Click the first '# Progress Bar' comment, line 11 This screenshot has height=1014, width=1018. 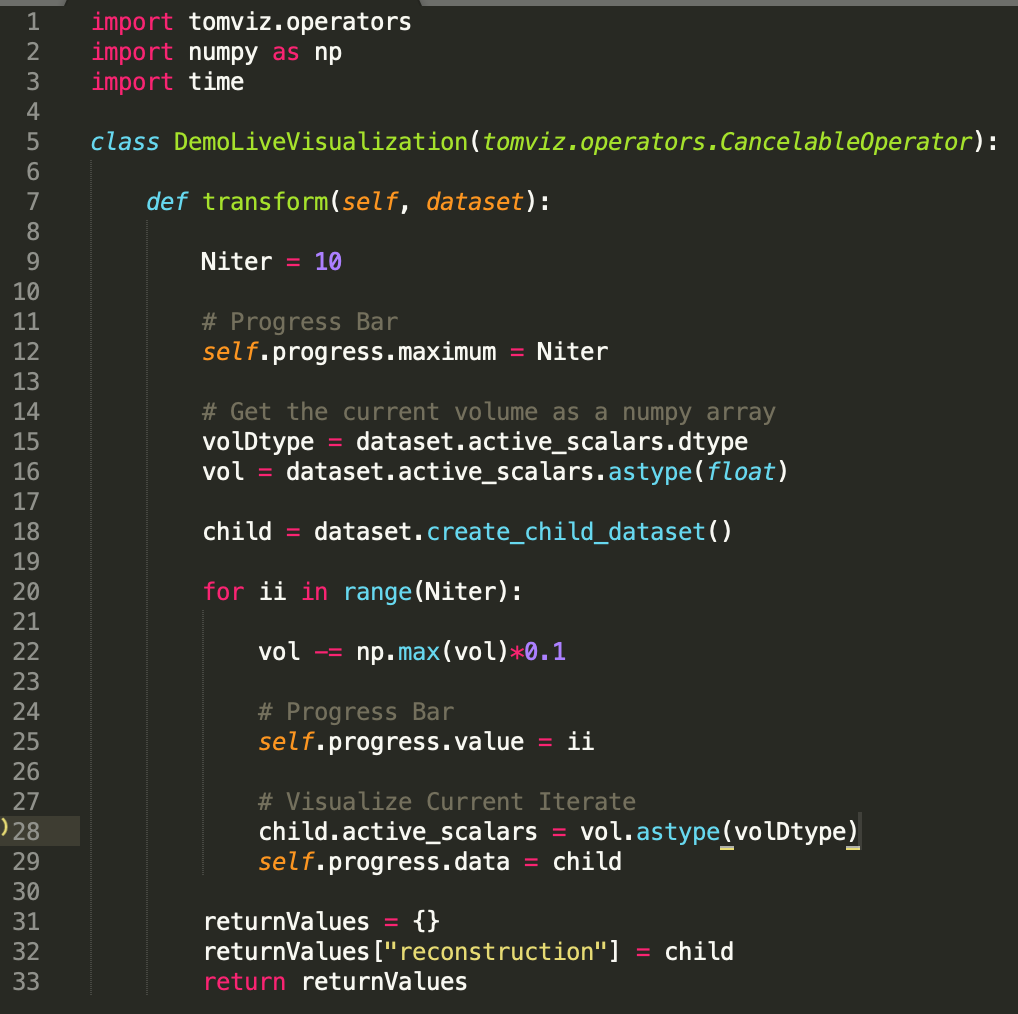click(x=300, y=322)
